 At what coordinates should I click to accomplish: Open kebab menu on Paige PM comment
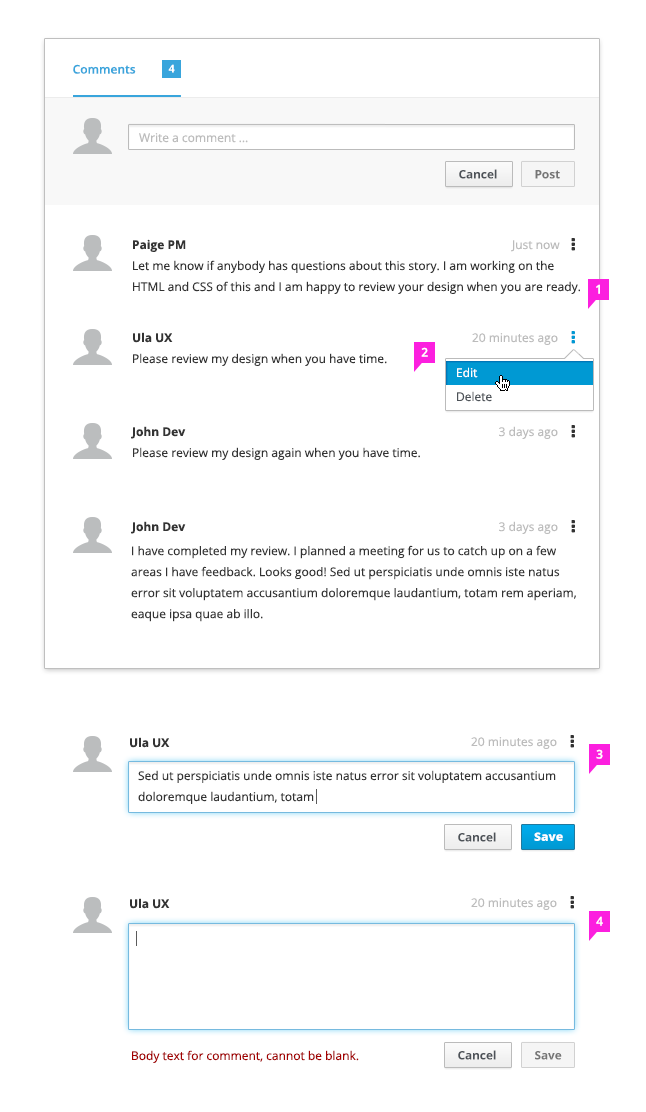click(x=573, y=245)
